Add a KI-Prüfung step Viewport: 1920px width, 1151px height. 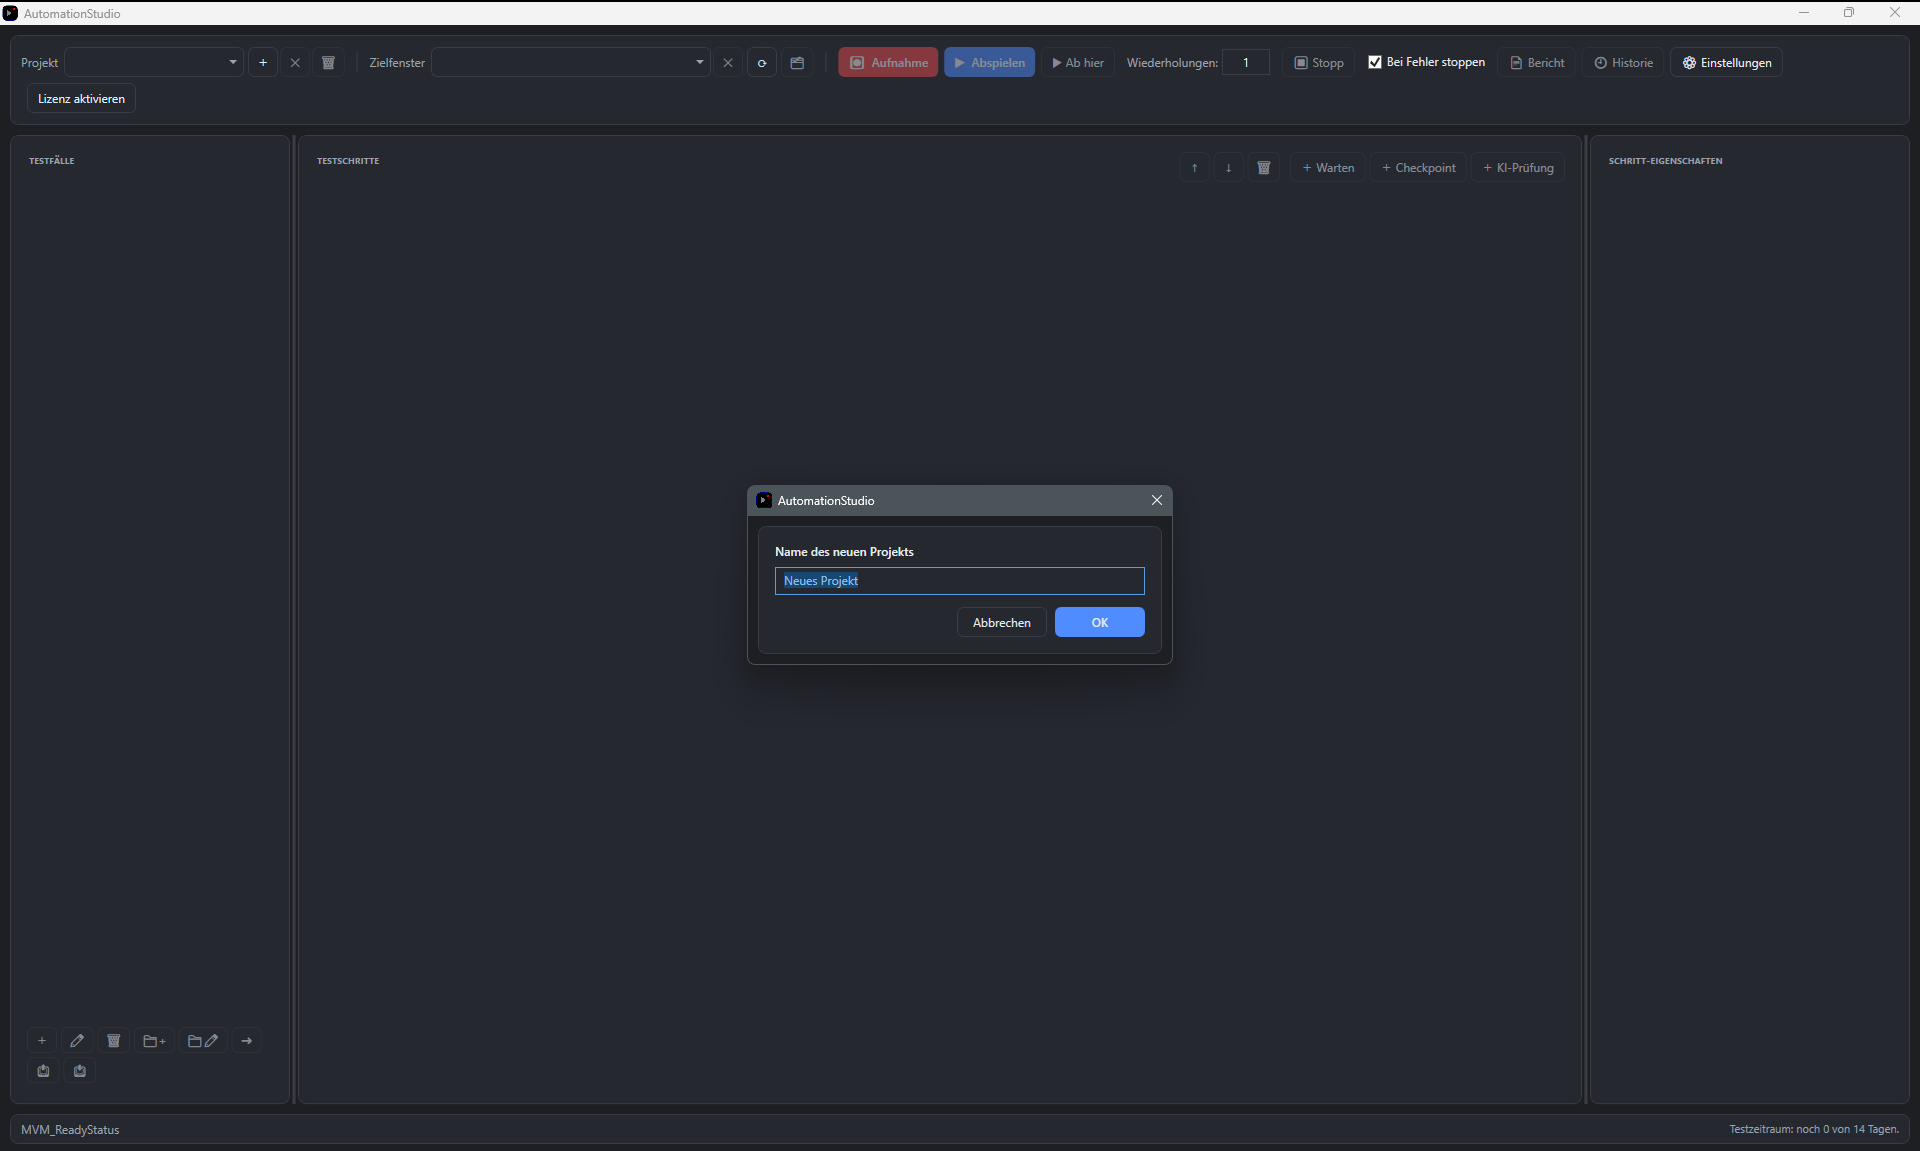[x=1518, y=167]
